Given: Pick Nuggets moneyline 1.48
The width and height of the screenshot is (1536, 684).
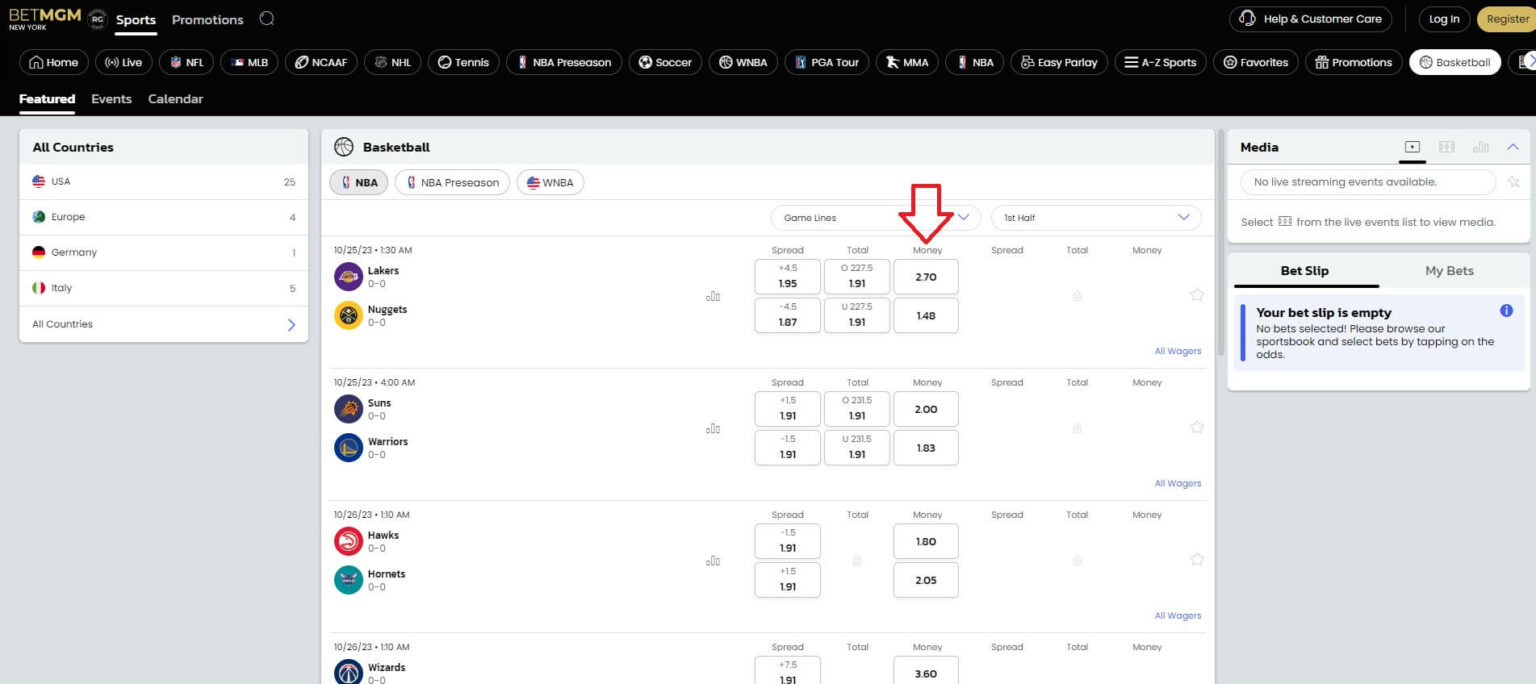Looking at the screenshot, I should point(926,316).
